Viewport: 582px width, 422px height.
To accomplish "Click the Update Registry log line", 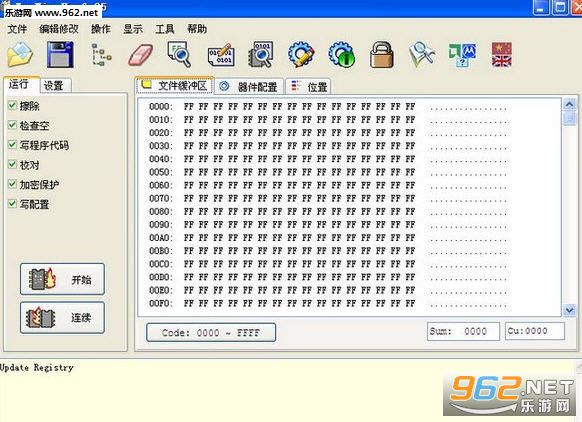I will (37, 368).
